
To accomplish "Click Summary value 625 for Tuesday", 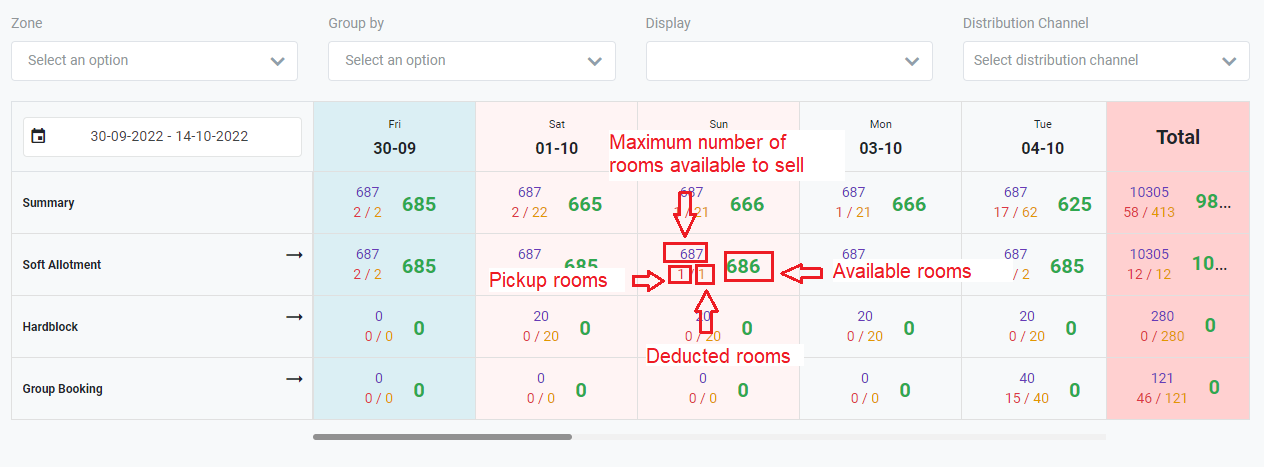I will click(x=1075, y=204).
